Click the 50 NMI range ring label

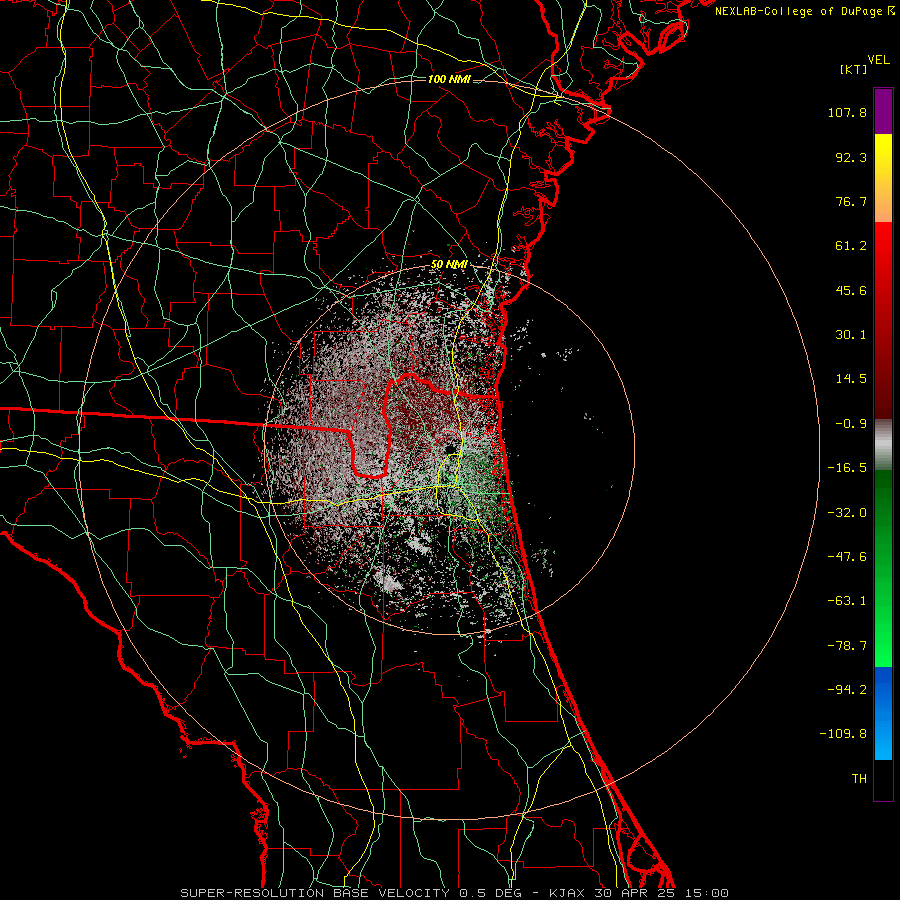[x=449, y=265]
